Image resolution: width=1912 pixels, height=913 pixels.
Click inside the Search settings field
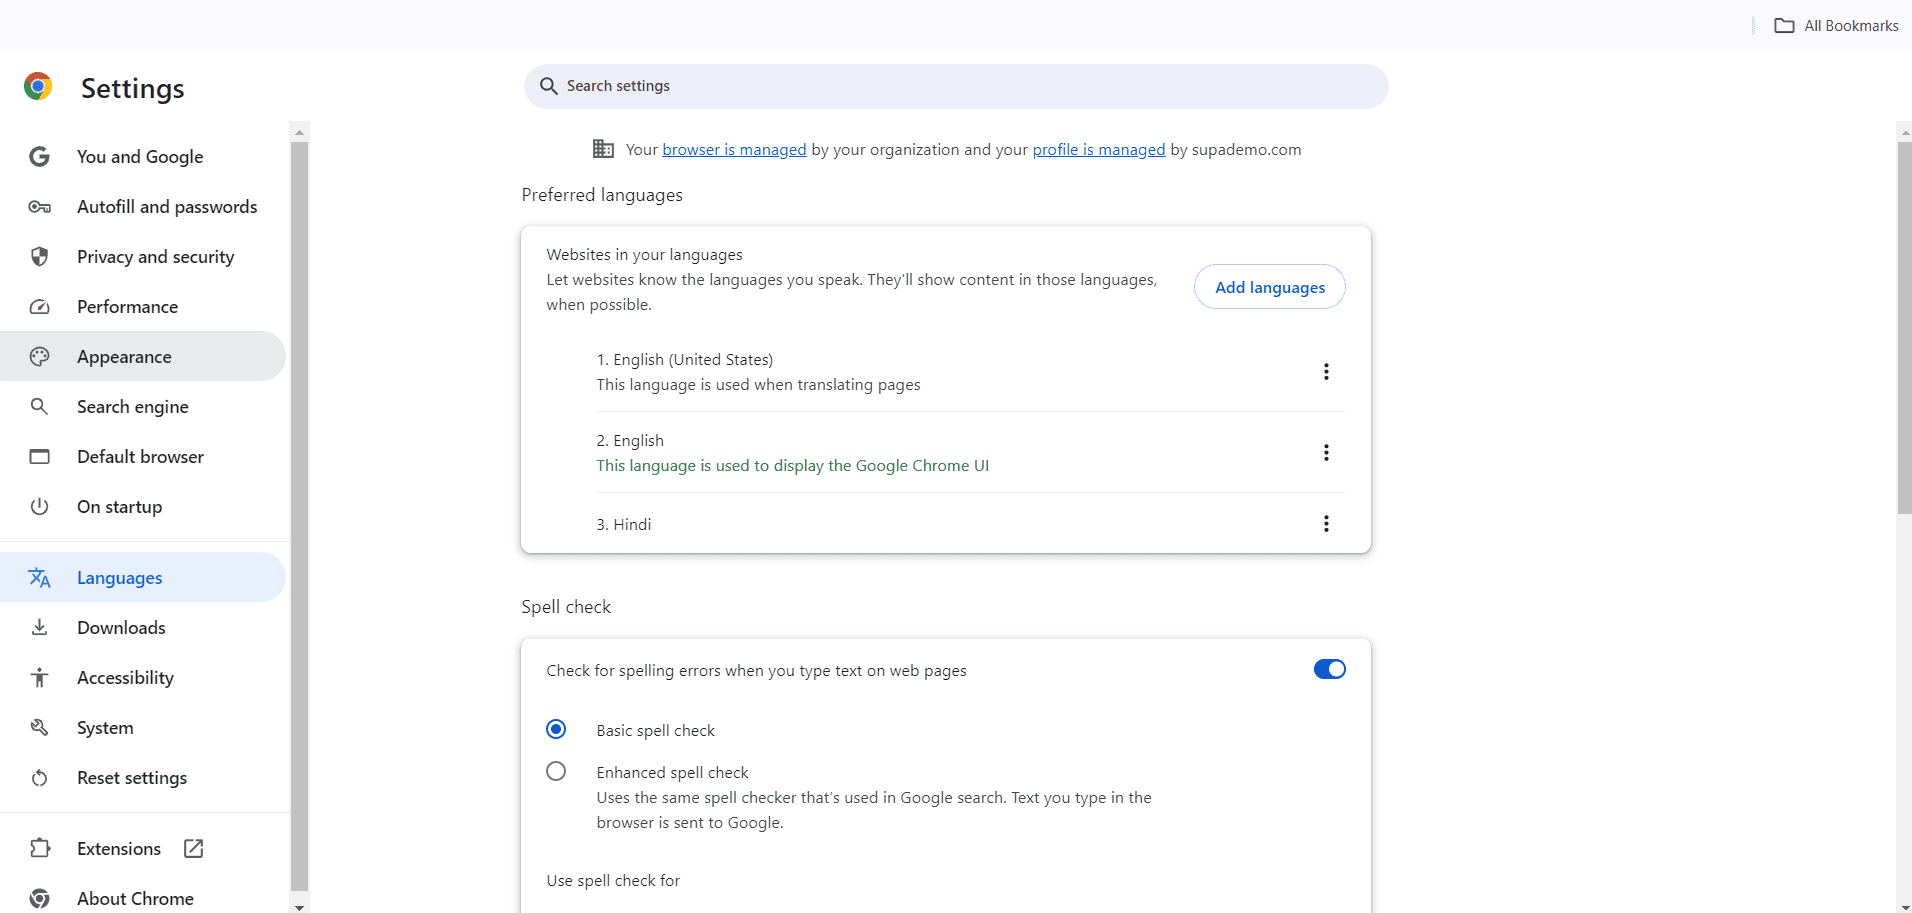tap(900, 86)
